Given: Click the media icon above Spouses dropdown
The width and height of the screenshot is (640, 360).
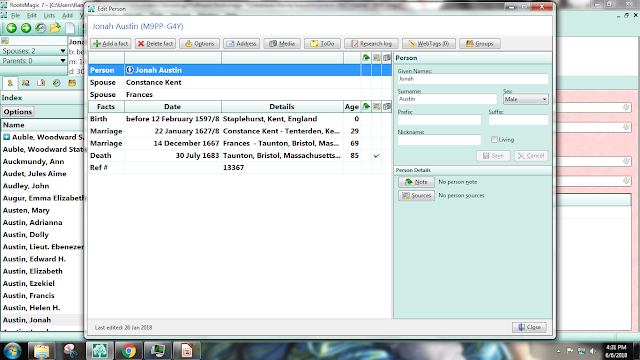Looking at the screenshot, I should [x=5, y=41].
